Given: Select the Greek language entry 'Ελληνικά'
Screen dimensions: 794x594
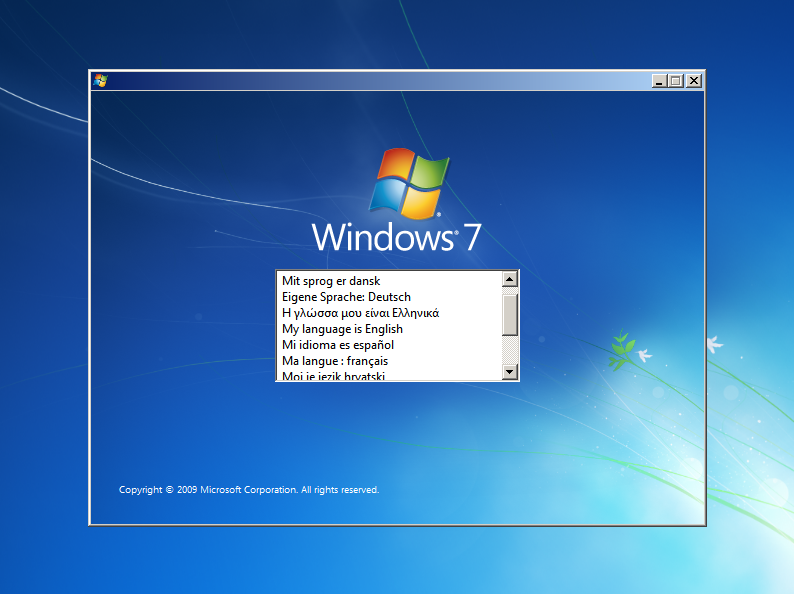Looking at the screenshot, I should [389, 313].
